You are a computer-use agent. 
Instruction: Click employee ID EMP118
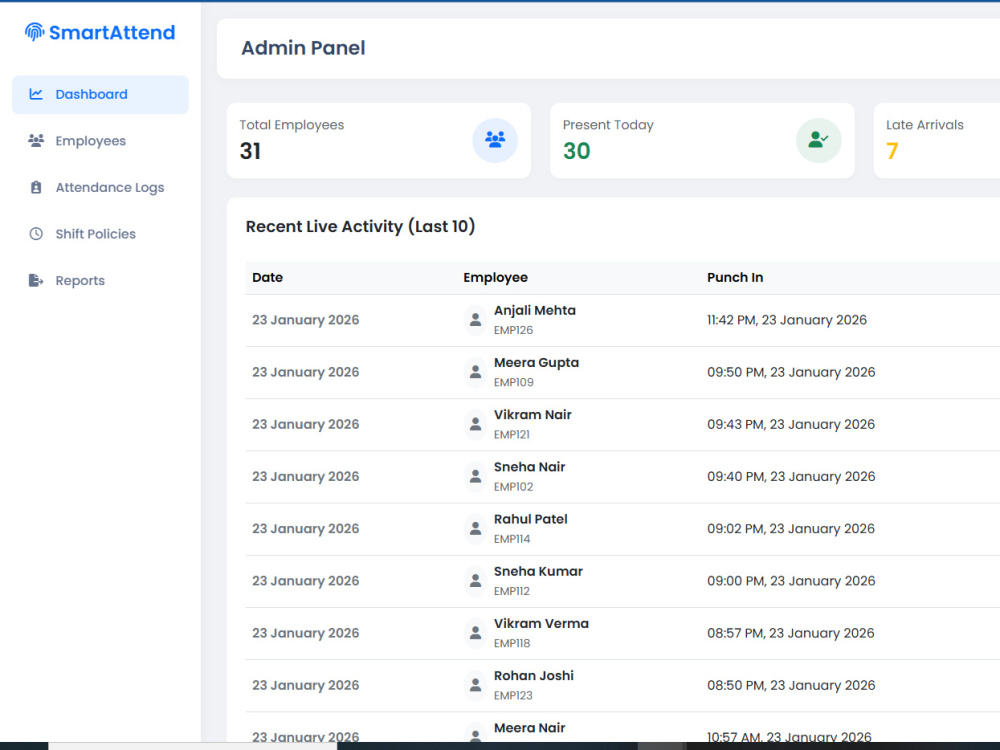[x=511, y=644]
